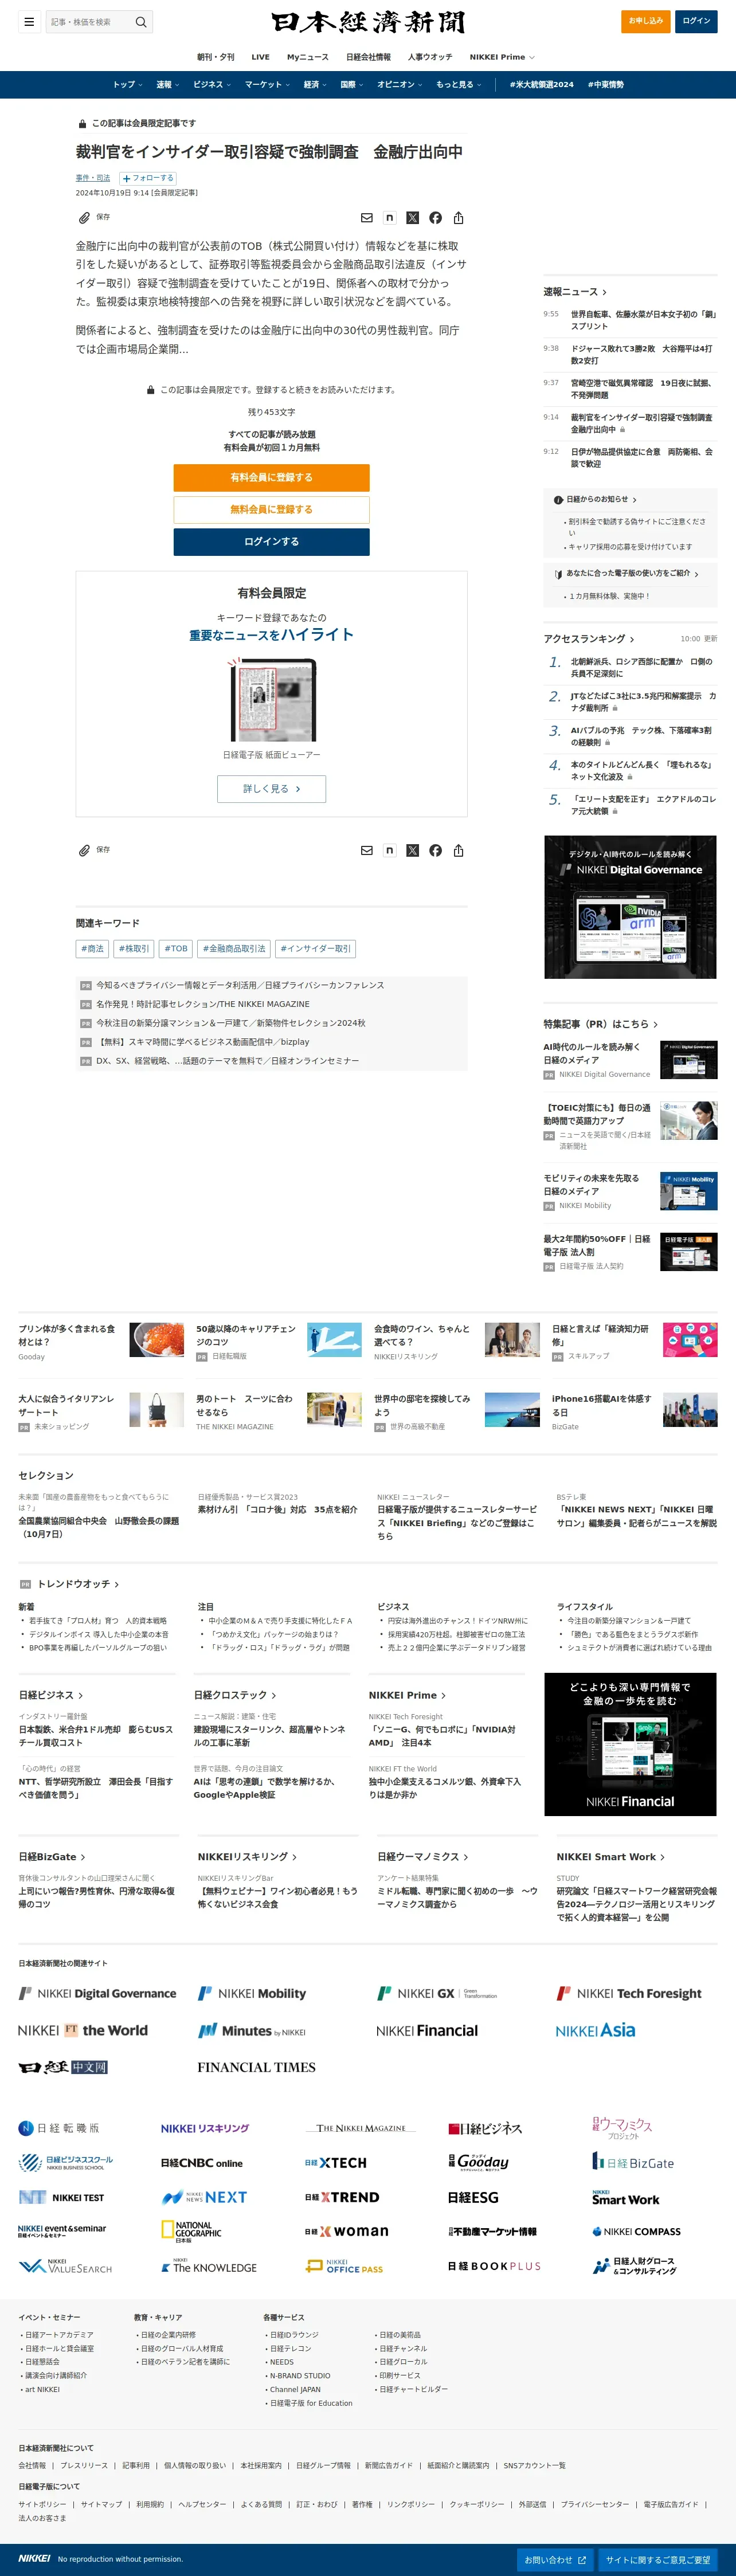Open the アクセスランキング section heading
Viewport: 736px width, 2576px height.
click(x=589, y=639)
